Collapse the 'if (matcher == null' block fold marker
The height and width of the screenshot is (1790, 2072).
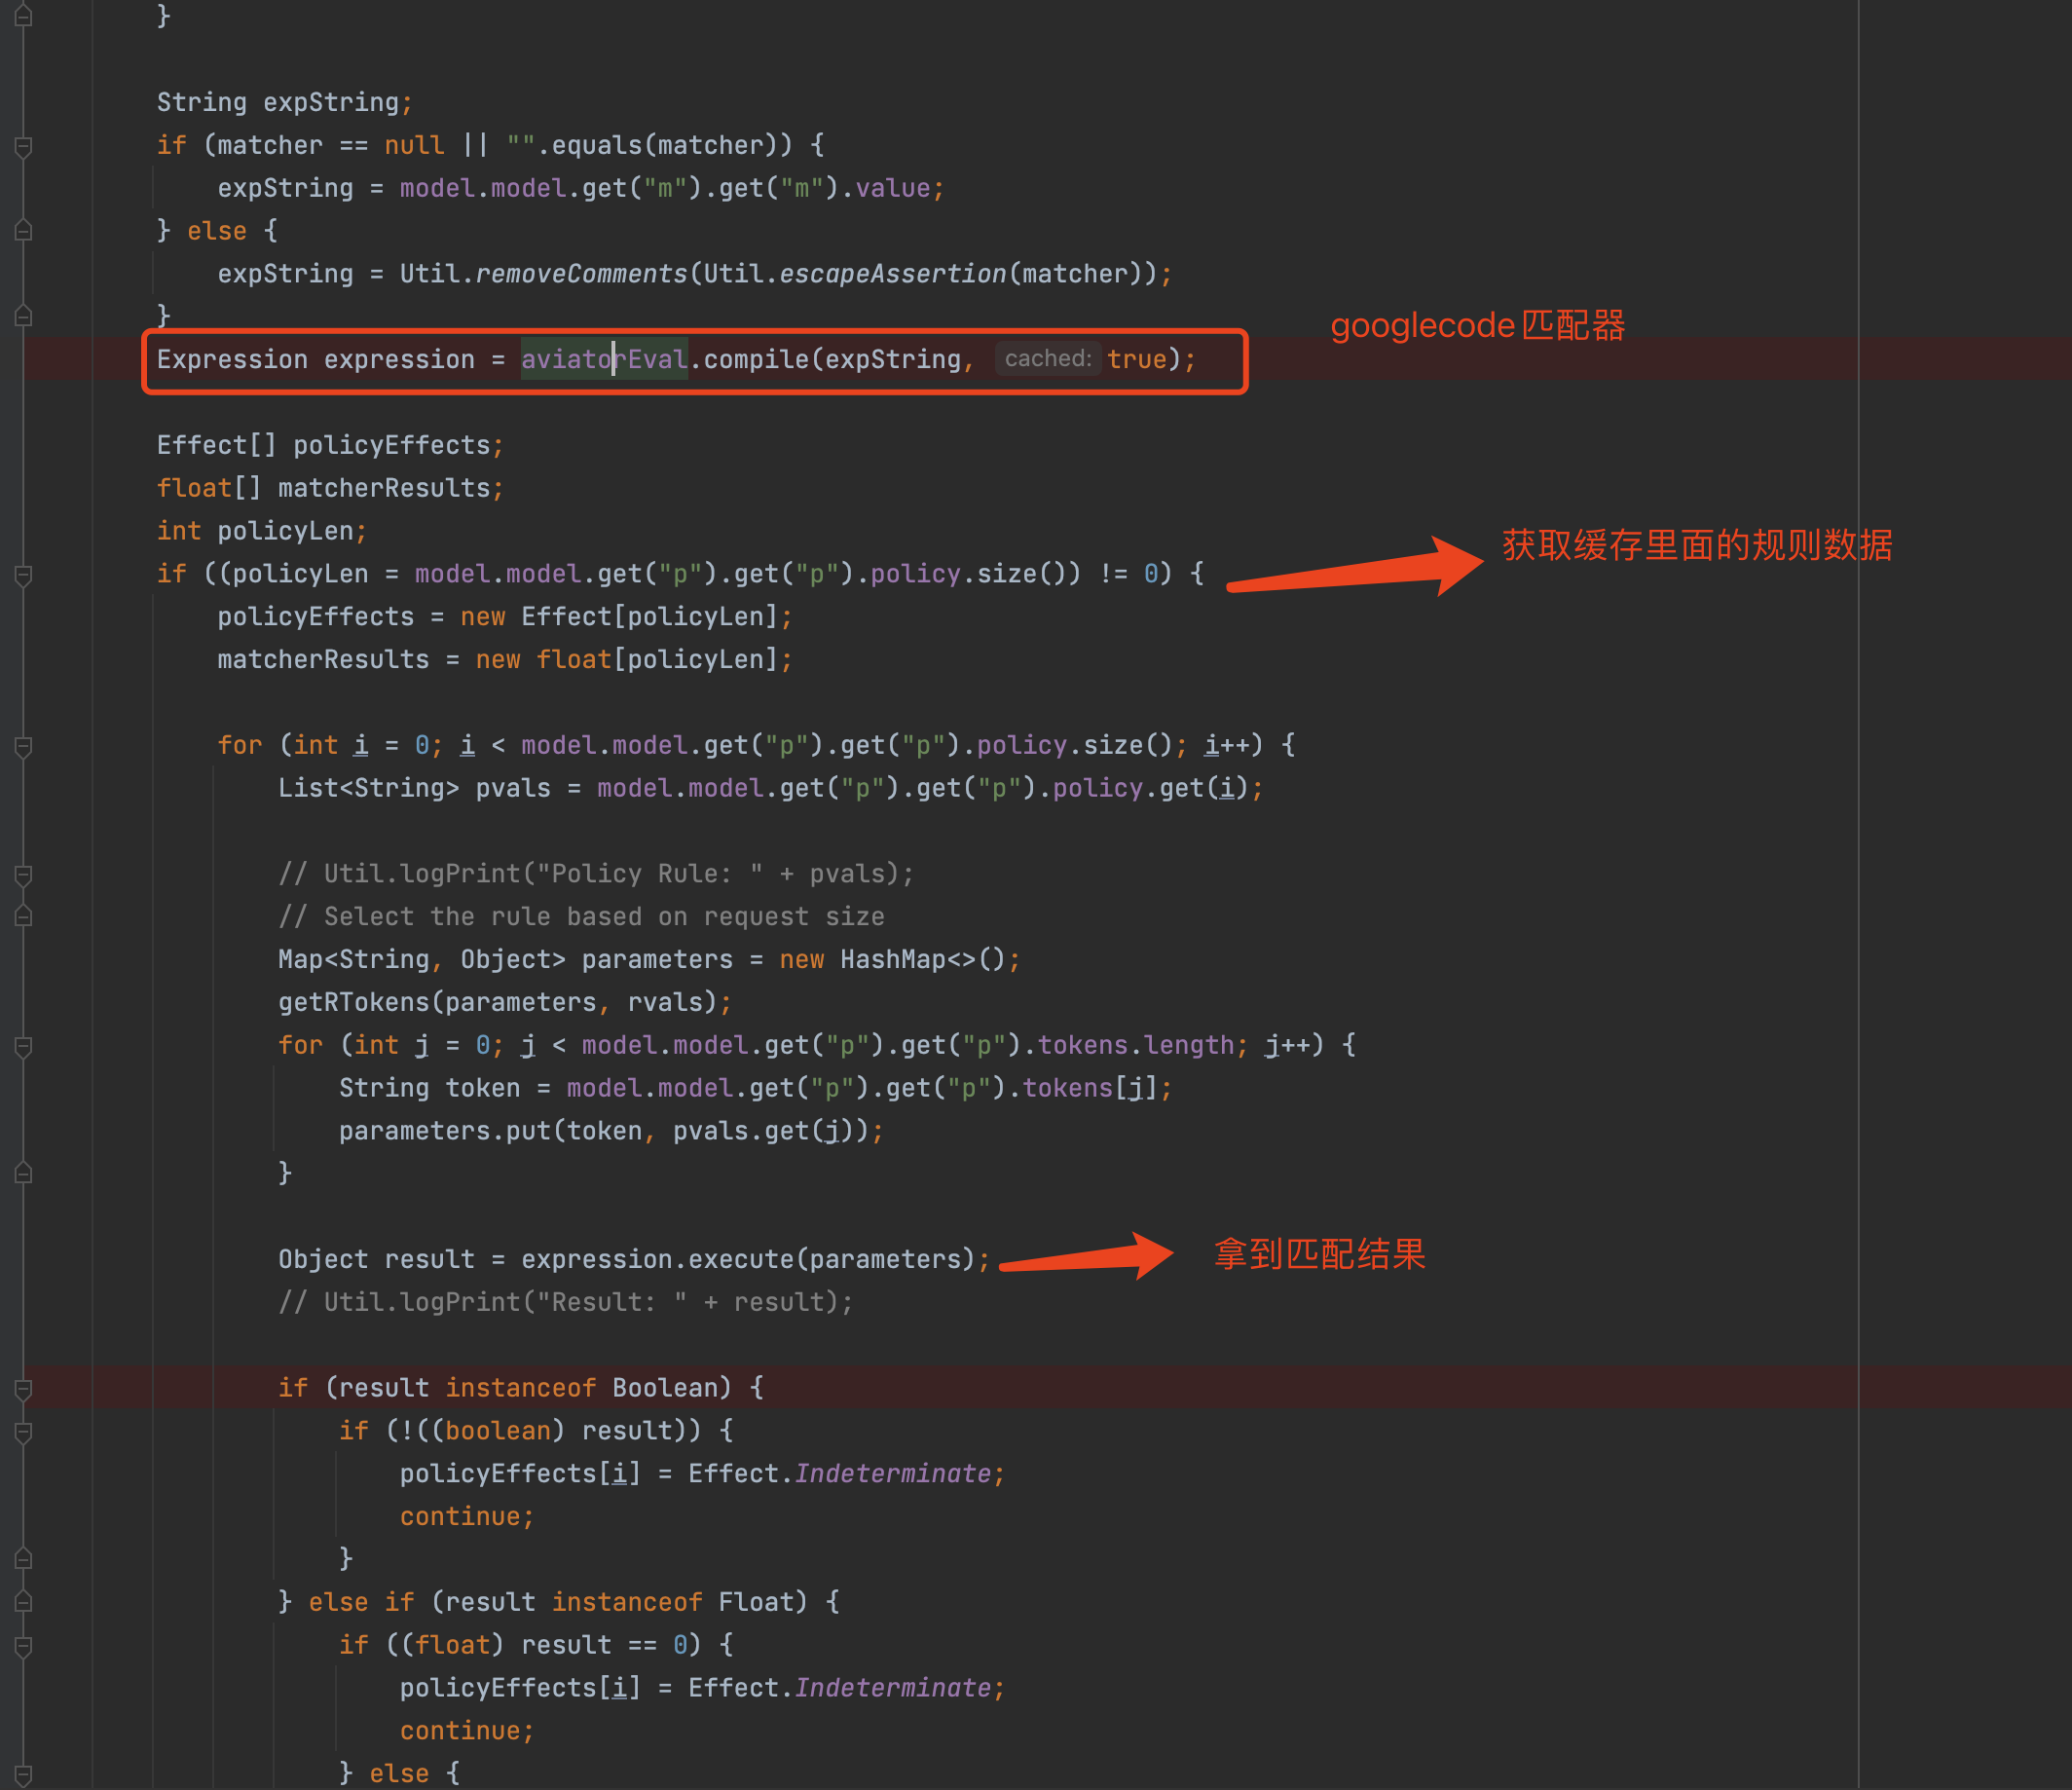[x=24, y=146]
